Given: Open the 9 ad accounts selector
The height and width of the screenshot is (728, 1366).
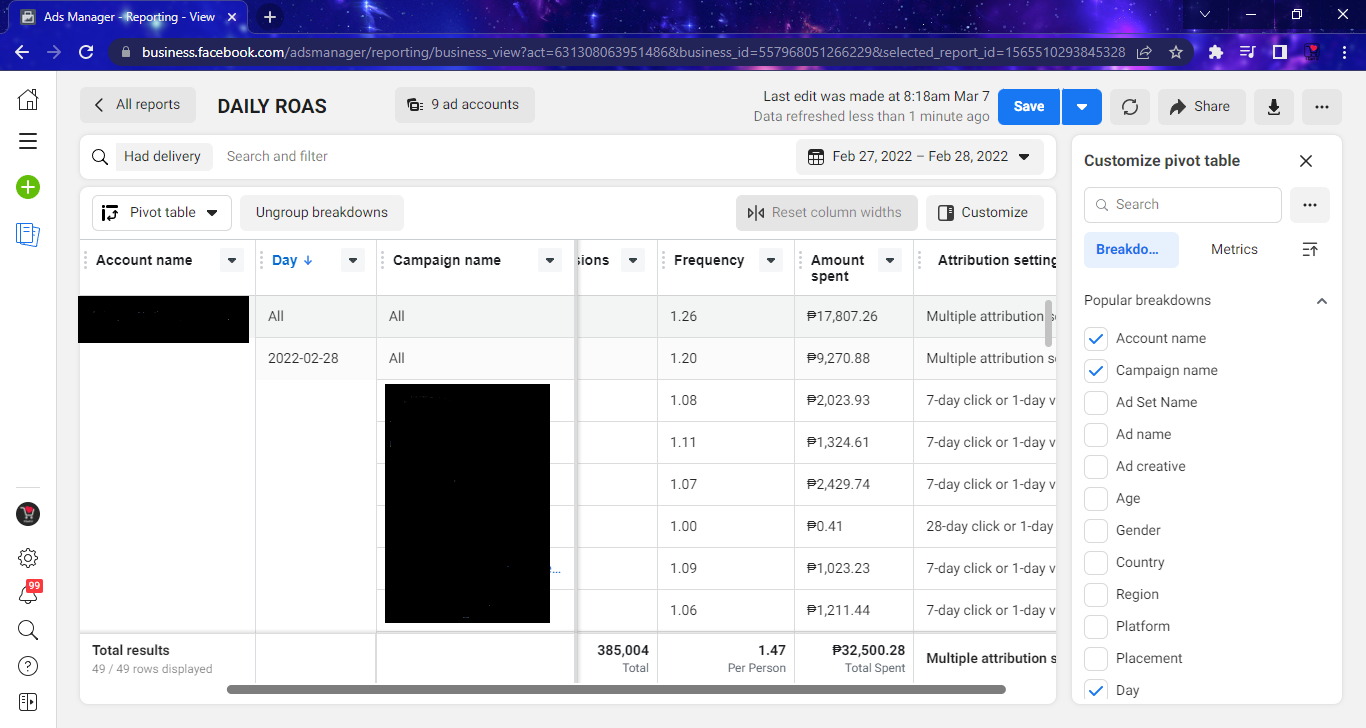Looking at the screenshot, I should pos(464,105).
